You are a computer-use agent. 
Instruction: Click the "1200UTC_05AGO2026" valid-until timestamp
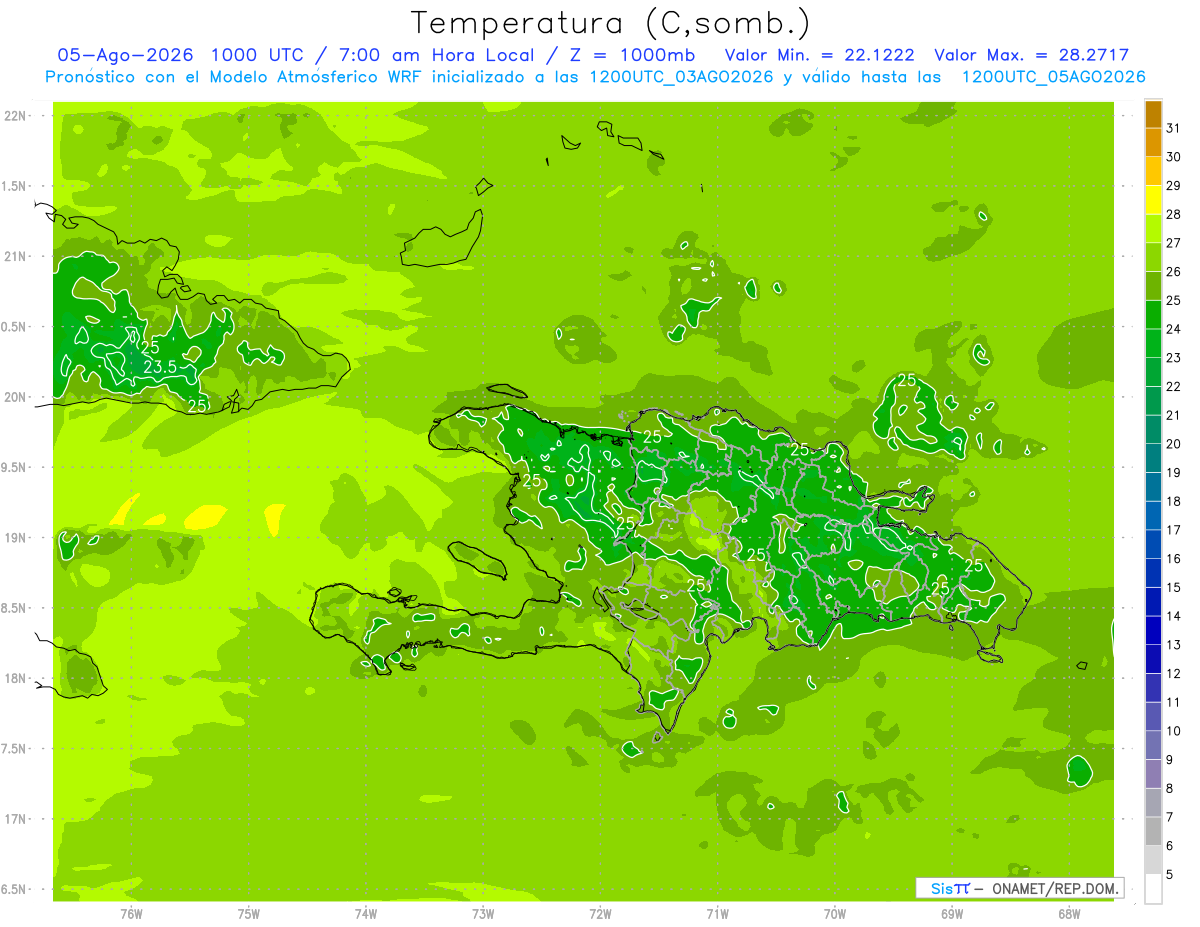(x=1053, y=77)
